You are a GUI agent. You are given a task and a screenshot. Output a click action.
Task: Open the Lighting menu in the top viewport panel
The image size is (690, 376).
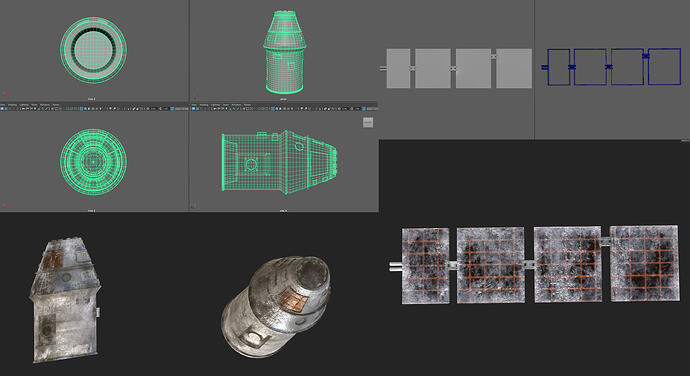tap(24, 105)
